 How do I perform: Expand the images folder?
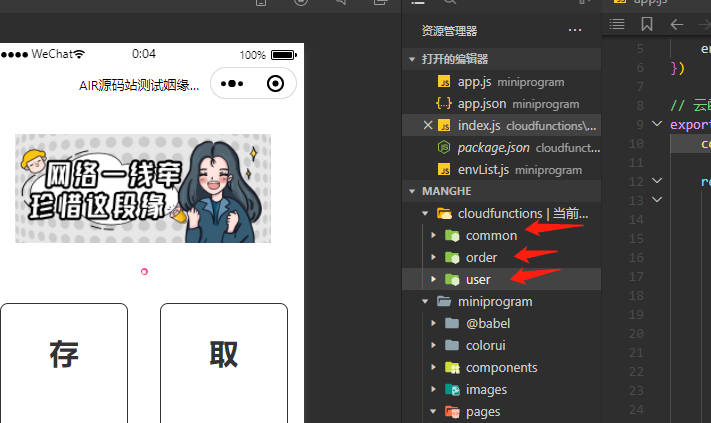tap(433, 389)
